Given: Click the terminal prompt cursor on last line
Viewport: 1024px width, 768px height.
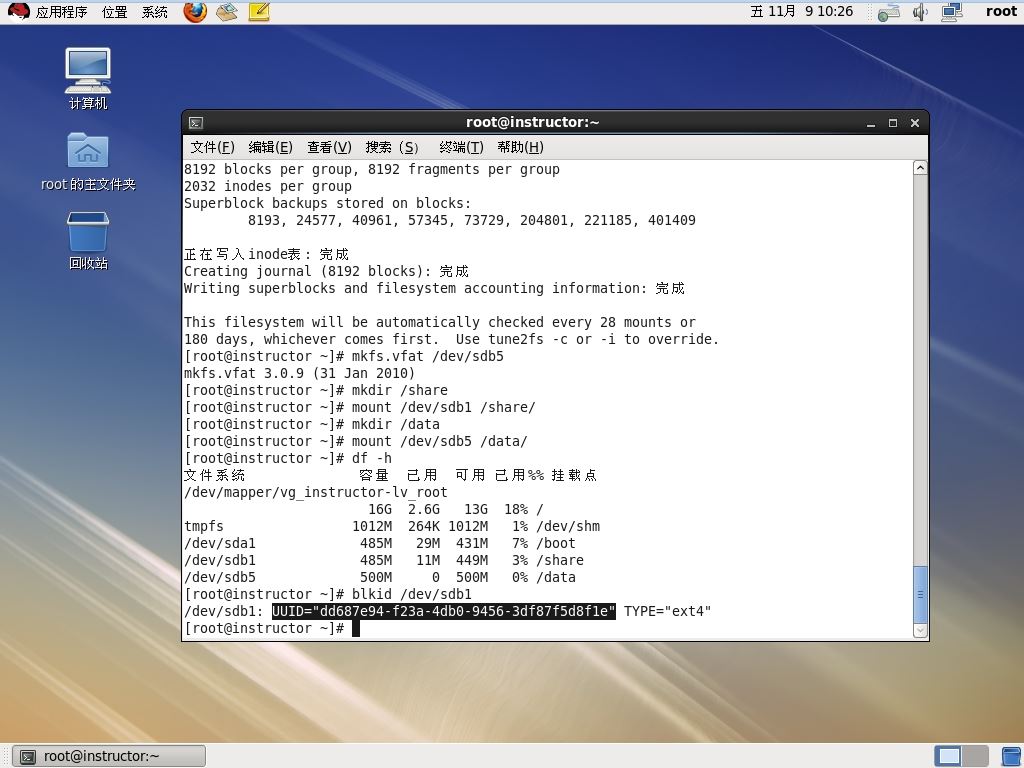Looking at the screenshot, I should pyautogui.click(x=356, y=628).
